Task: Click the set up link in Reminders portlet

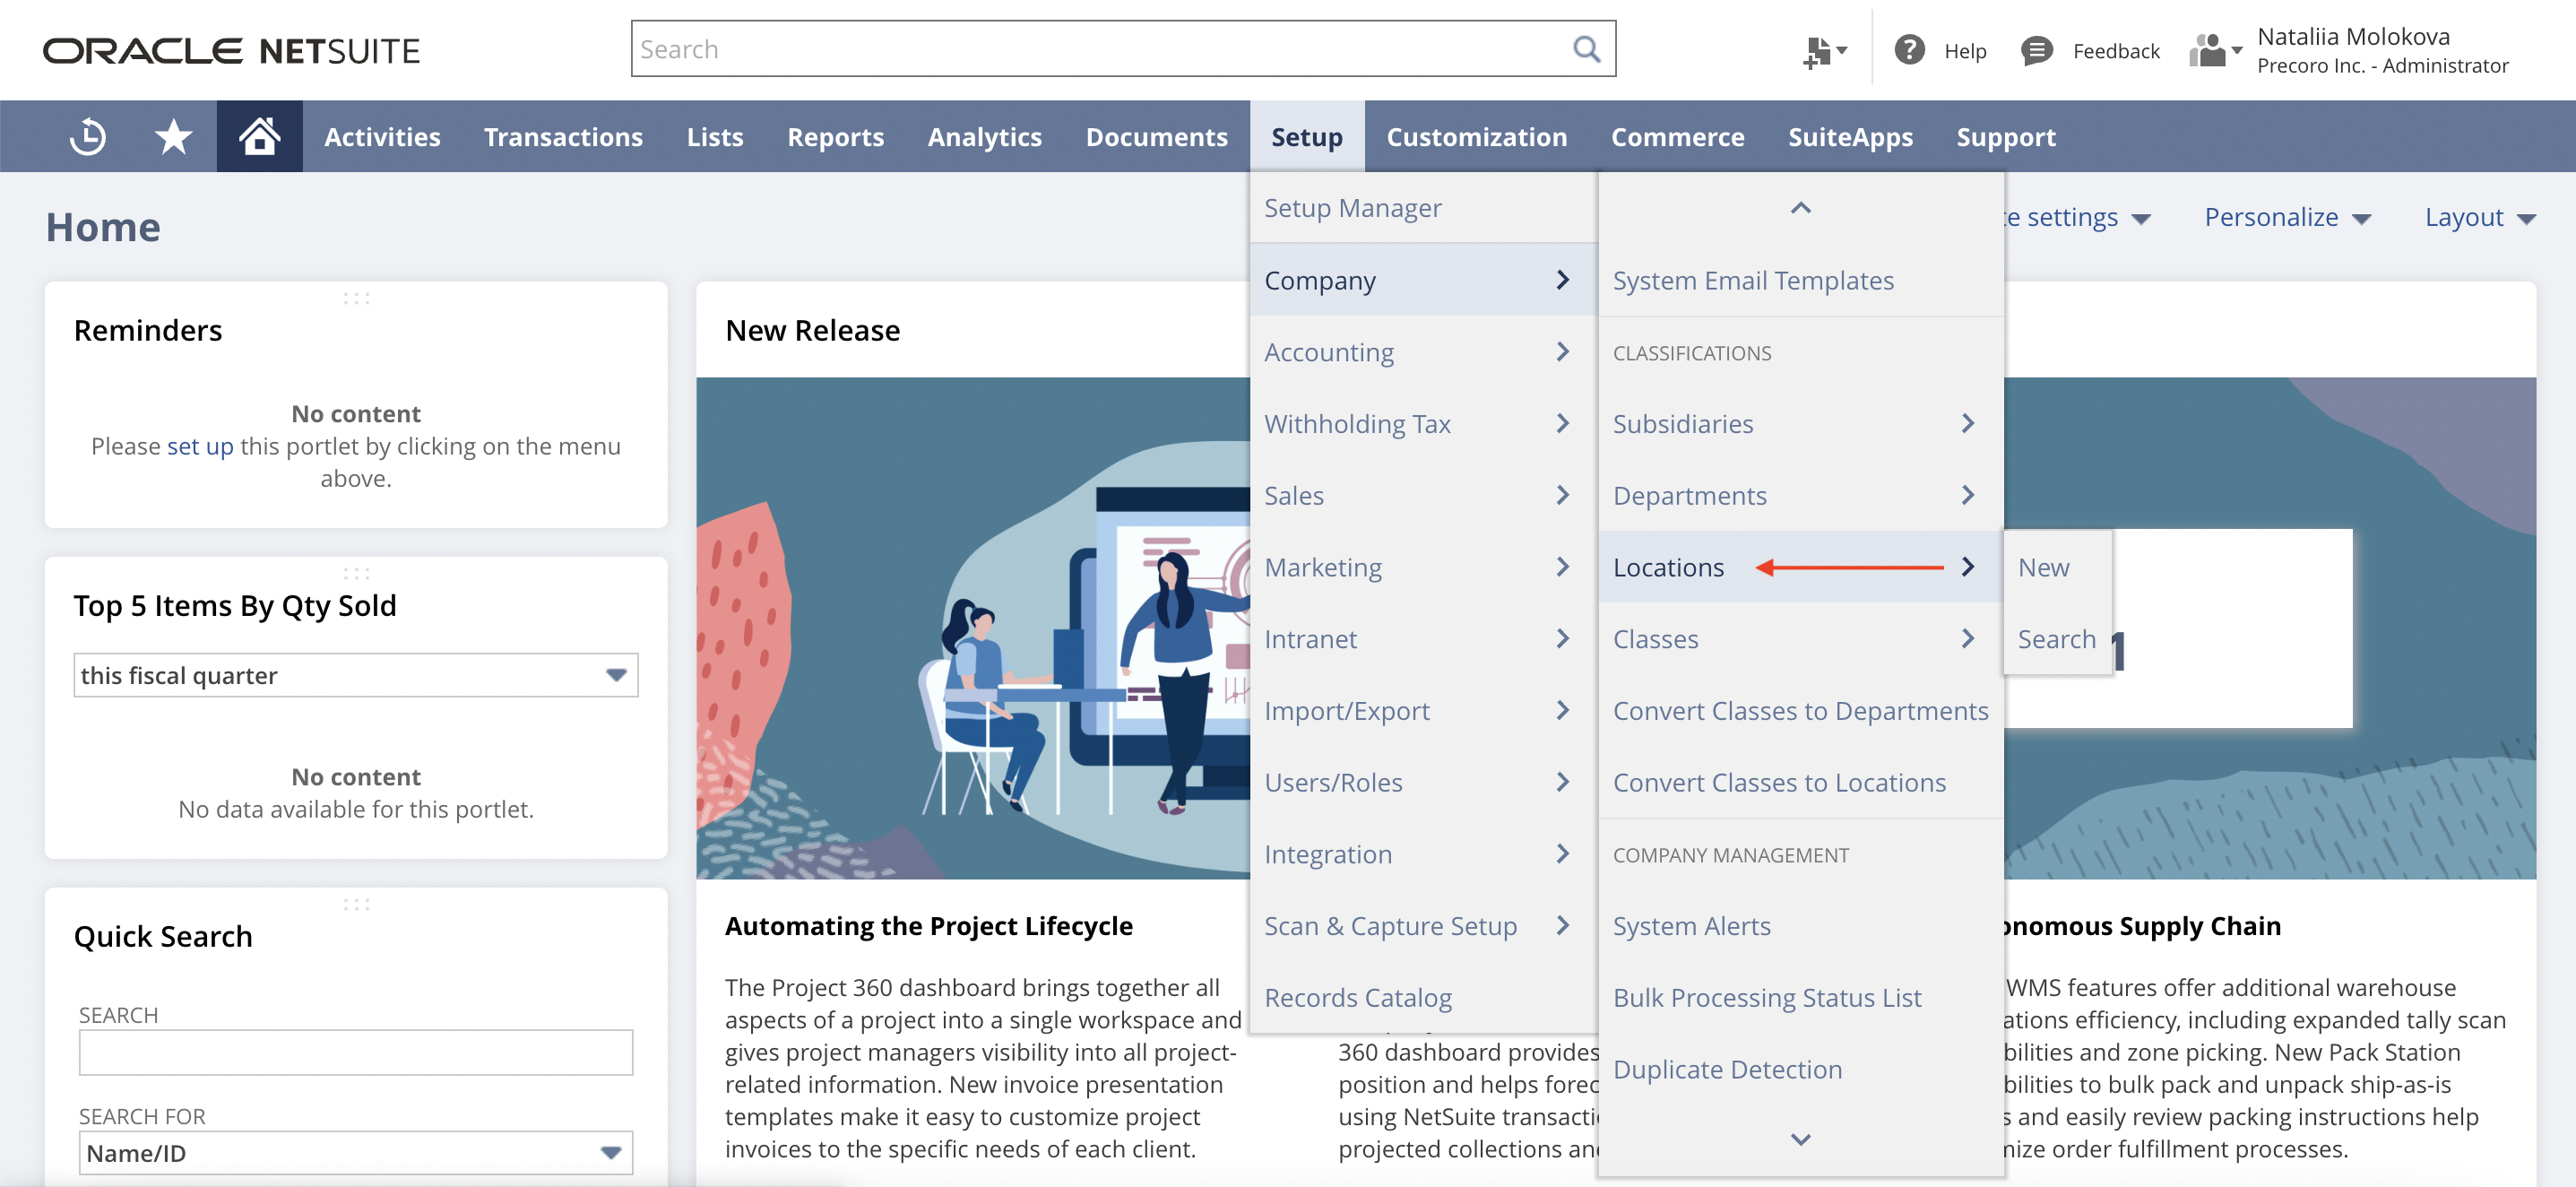Action: click(199, 446)
